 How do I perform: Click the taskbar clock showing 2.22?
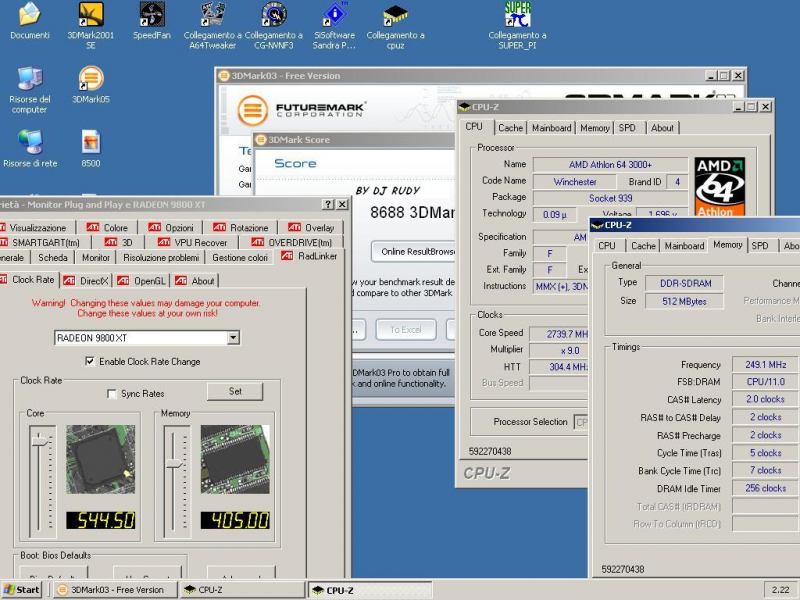pyautogui.click(x=781, y=590)
